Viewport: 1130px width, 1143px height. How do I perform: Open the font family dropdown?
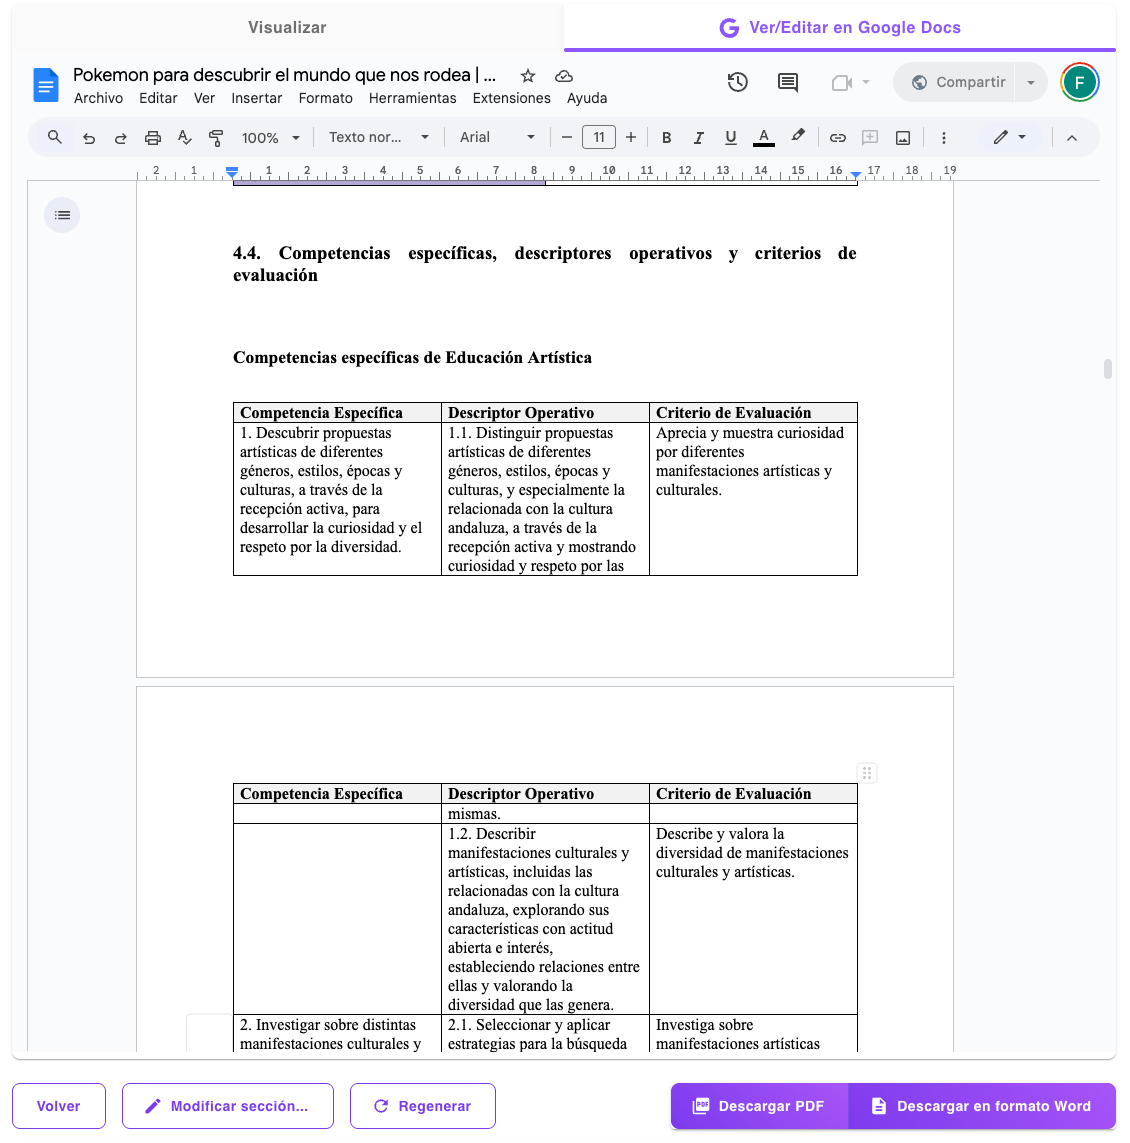tap(497, 137)
